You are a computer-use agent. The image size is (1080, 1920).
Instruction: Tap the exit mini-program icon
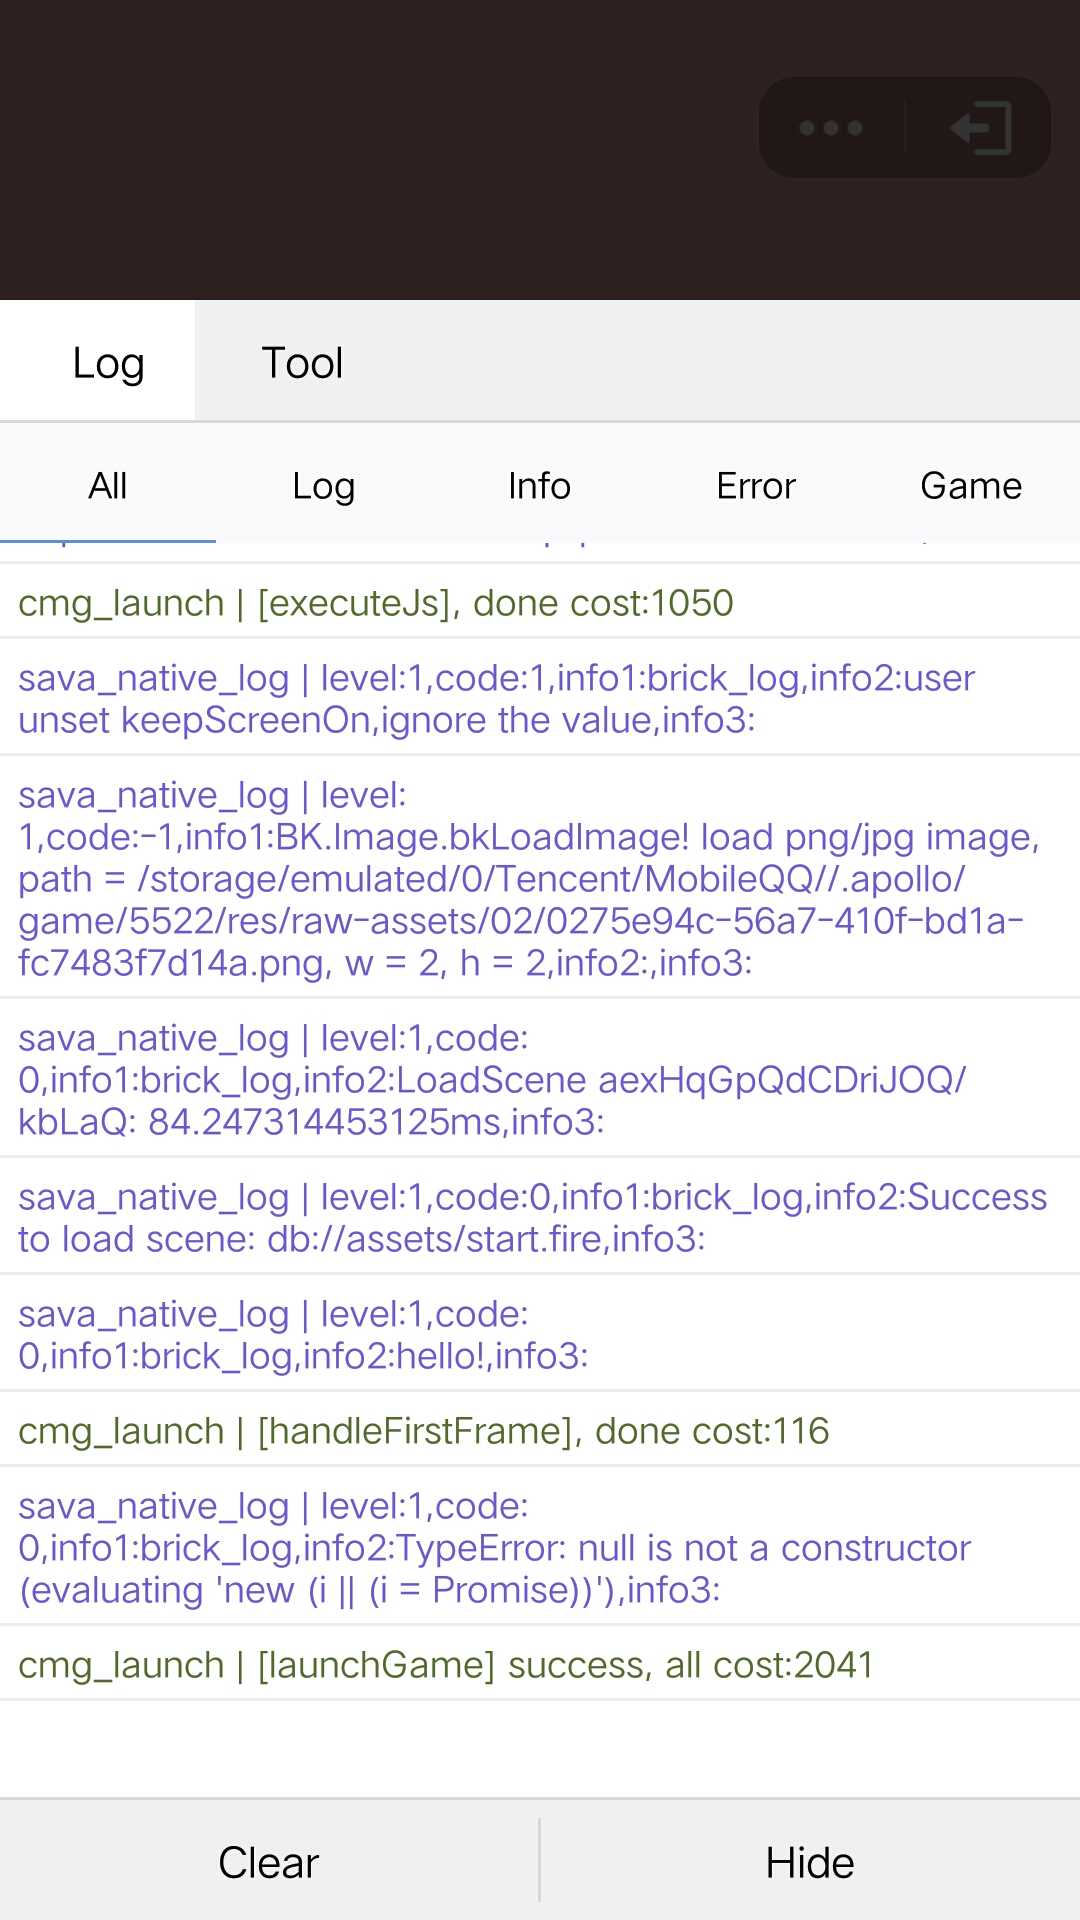click(981, 128)
